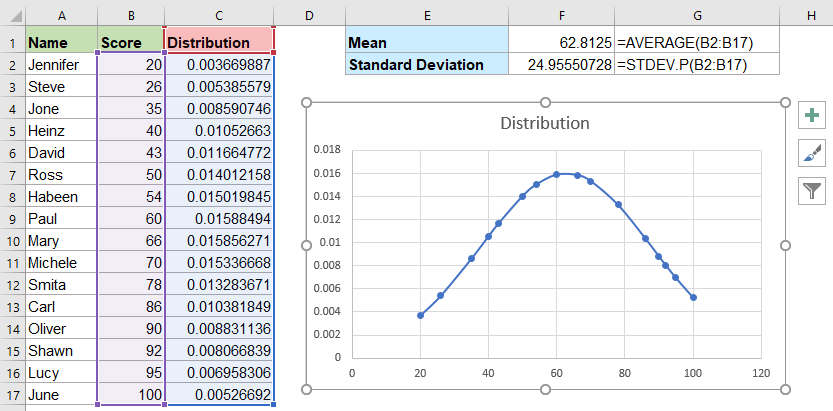833x411 pixels.
Task: Select the chart title Distribution
Action: tap(544, 124)
